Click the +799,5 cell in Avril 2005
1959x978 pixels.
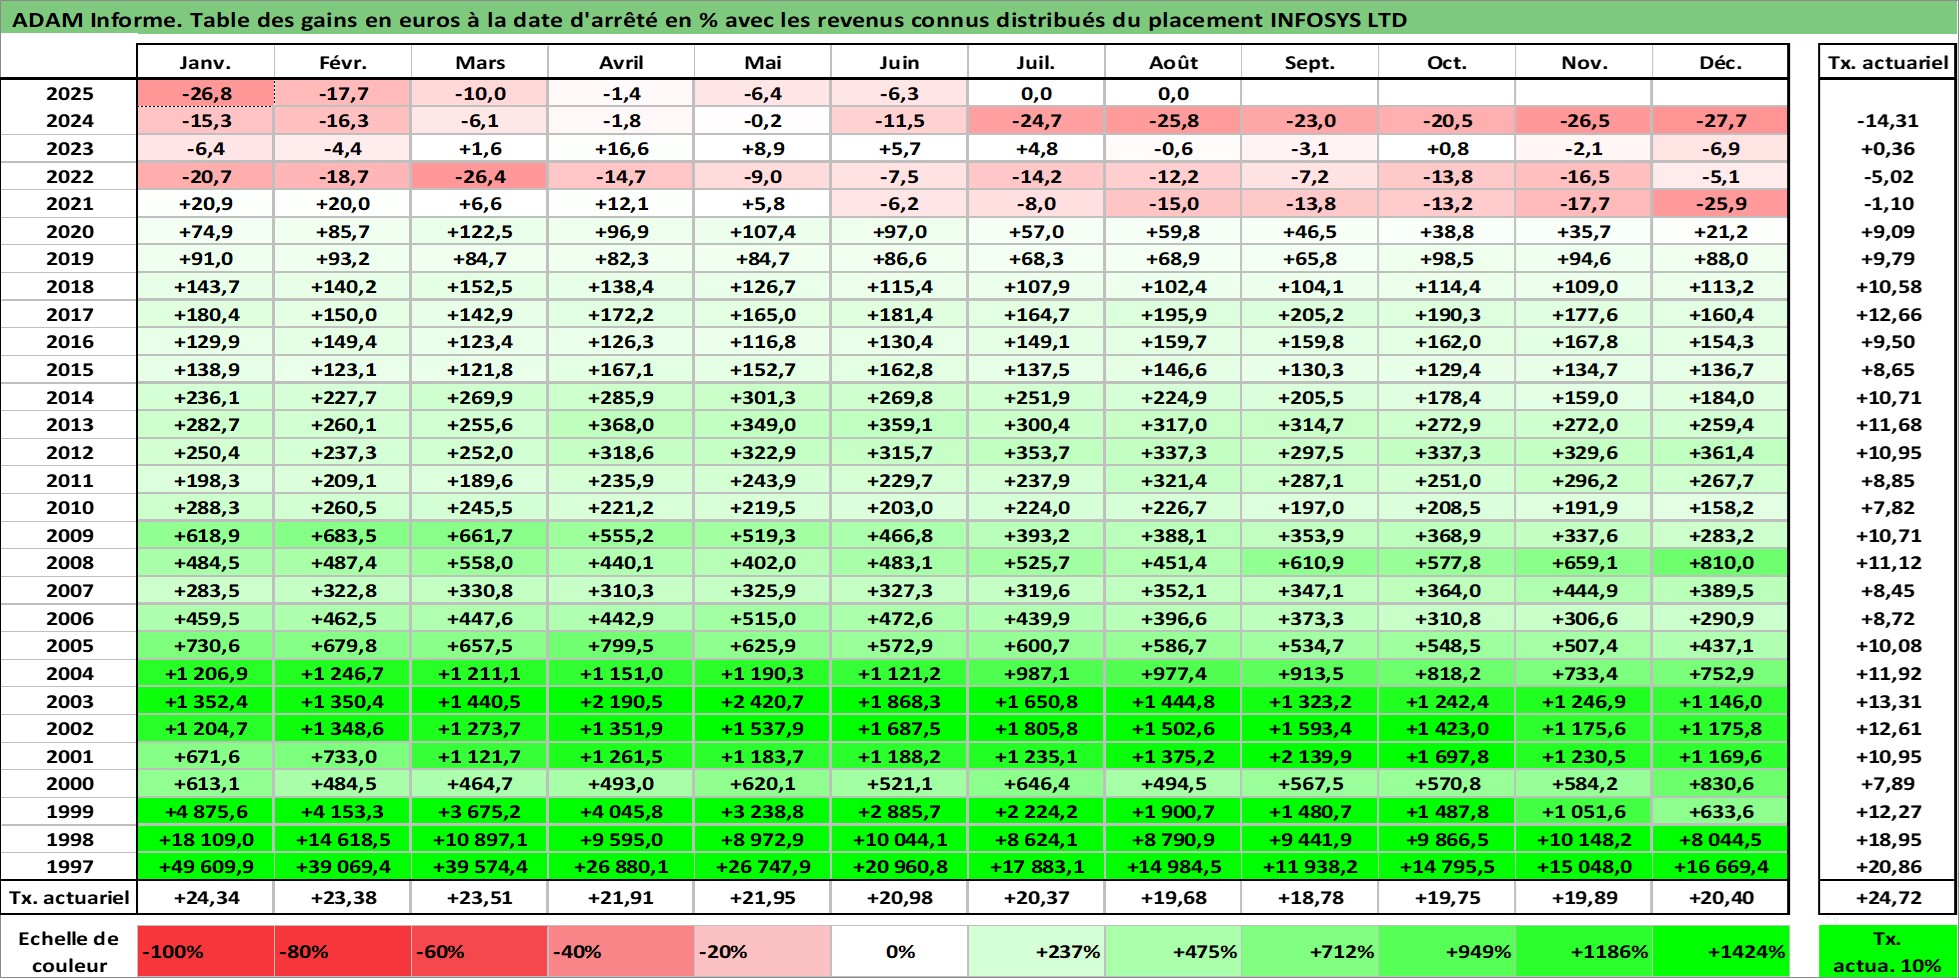(x=621, y=645)
